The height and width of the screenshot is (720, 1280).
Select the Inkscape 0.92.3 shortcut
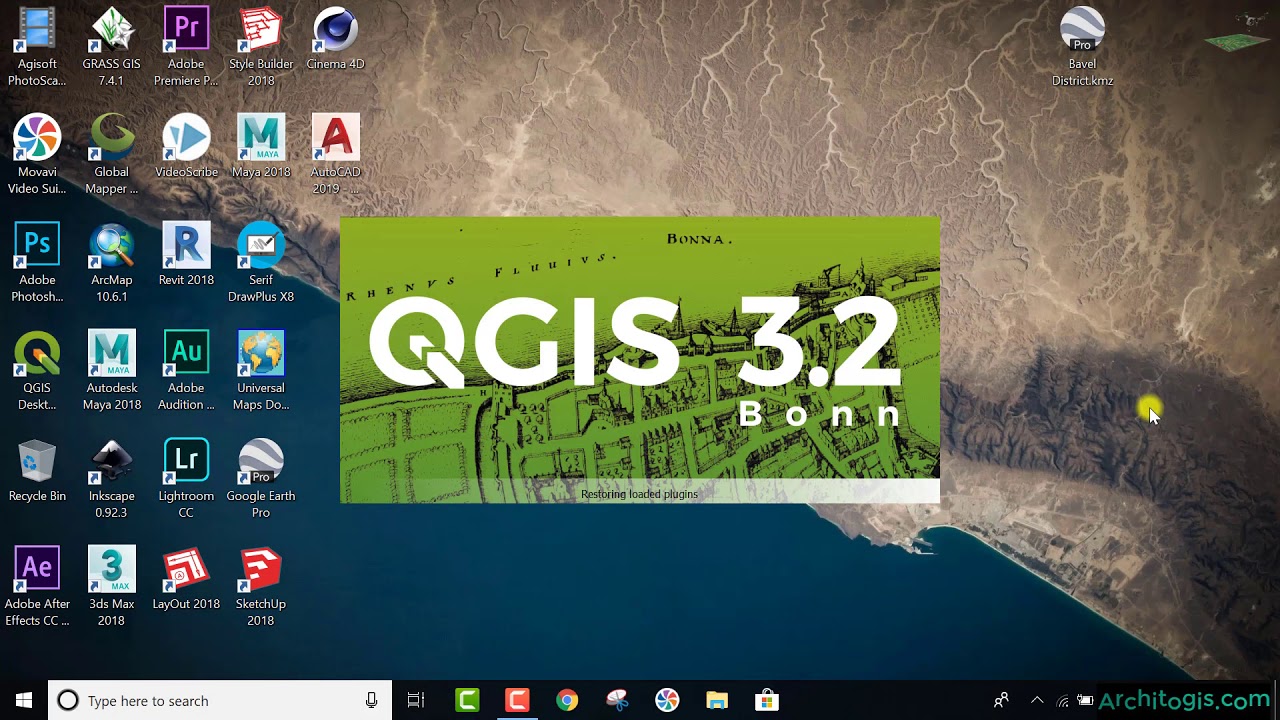click(x=111, y=478)
